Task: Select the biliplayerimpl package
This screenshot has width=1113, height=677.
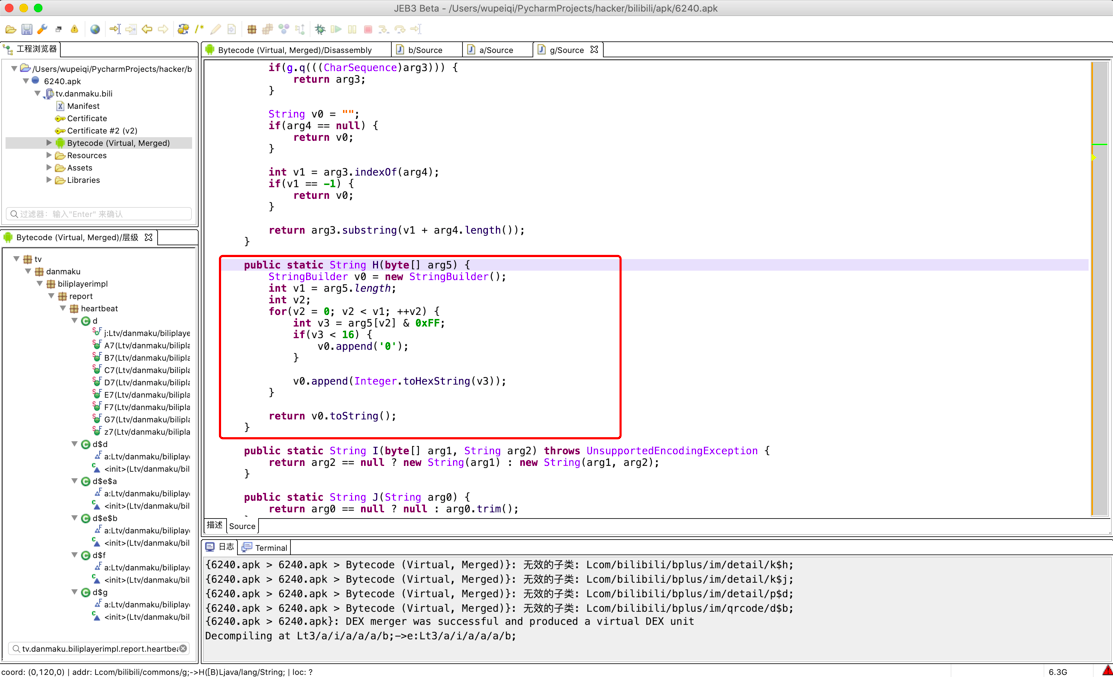Action: click(x=82, y=284)
